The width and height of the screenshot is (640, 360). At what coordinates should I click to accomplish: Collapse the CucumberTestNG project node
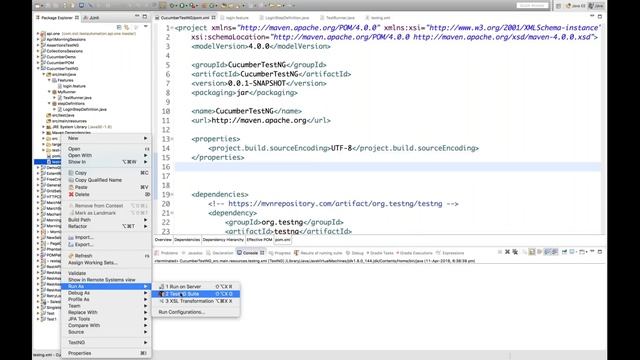pos(38,69)
